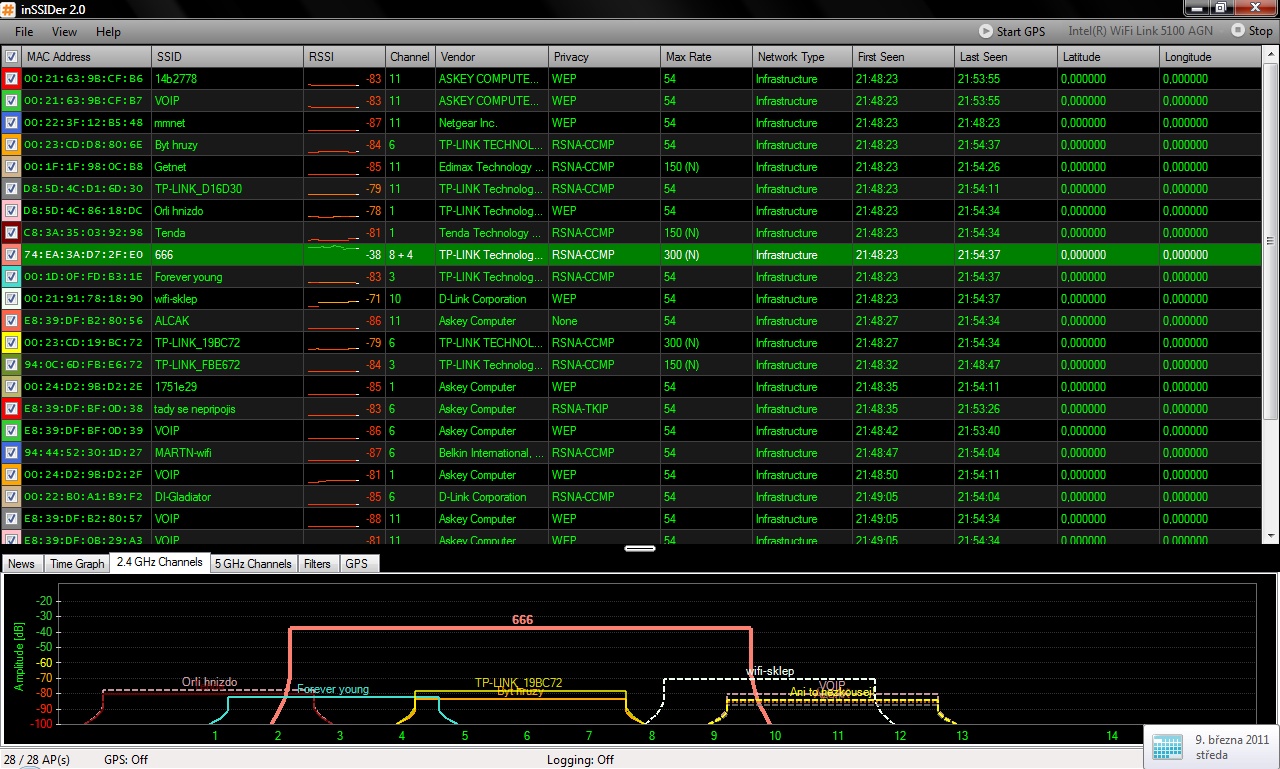
Task: Click the scroll-up arrow of network list
Action: click(1271, 54)
